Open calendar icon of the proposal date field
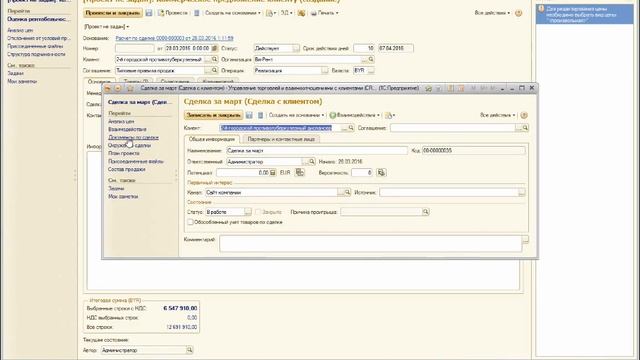 [214, 48]
